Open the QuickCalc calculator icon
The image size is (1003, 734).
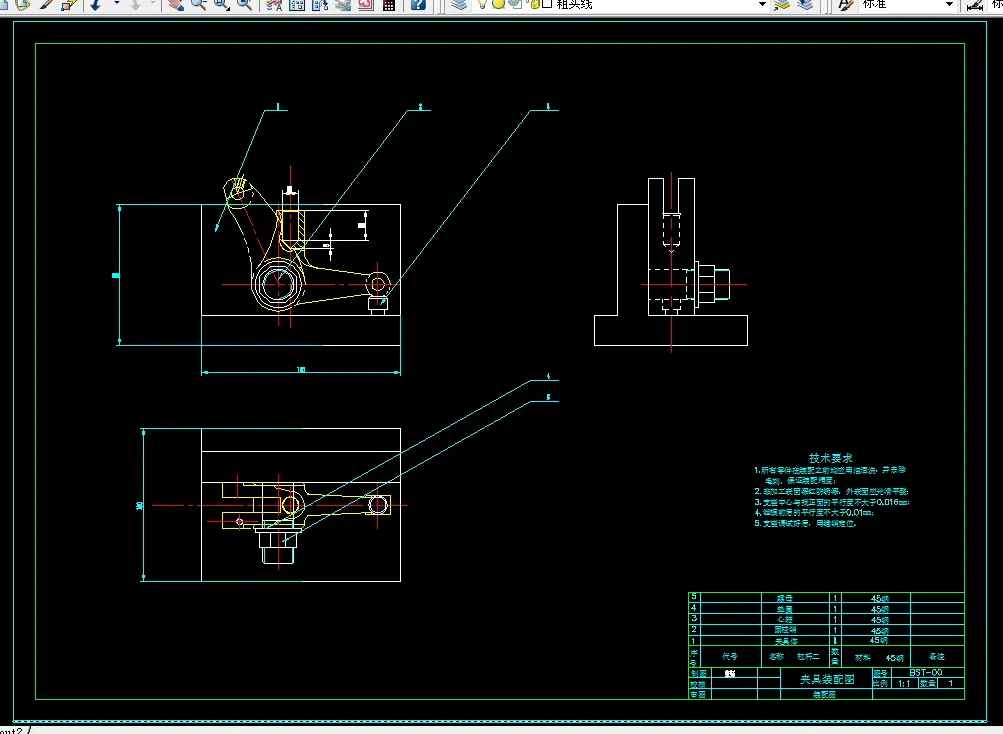[389, 4]
